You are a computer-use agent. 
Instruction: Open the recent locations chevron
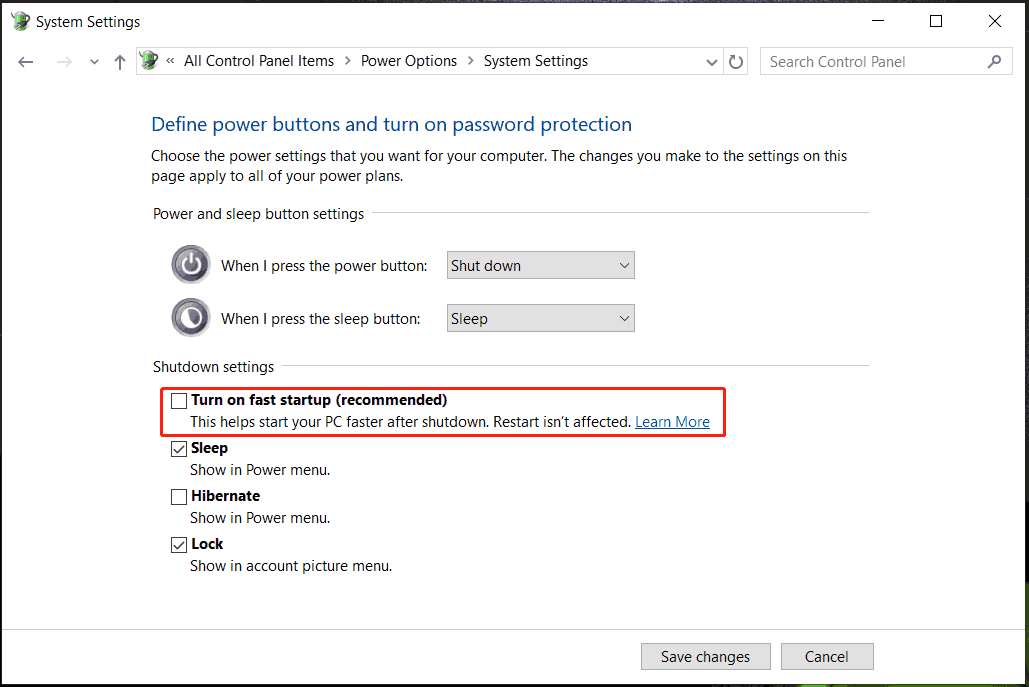coord(94,62)
